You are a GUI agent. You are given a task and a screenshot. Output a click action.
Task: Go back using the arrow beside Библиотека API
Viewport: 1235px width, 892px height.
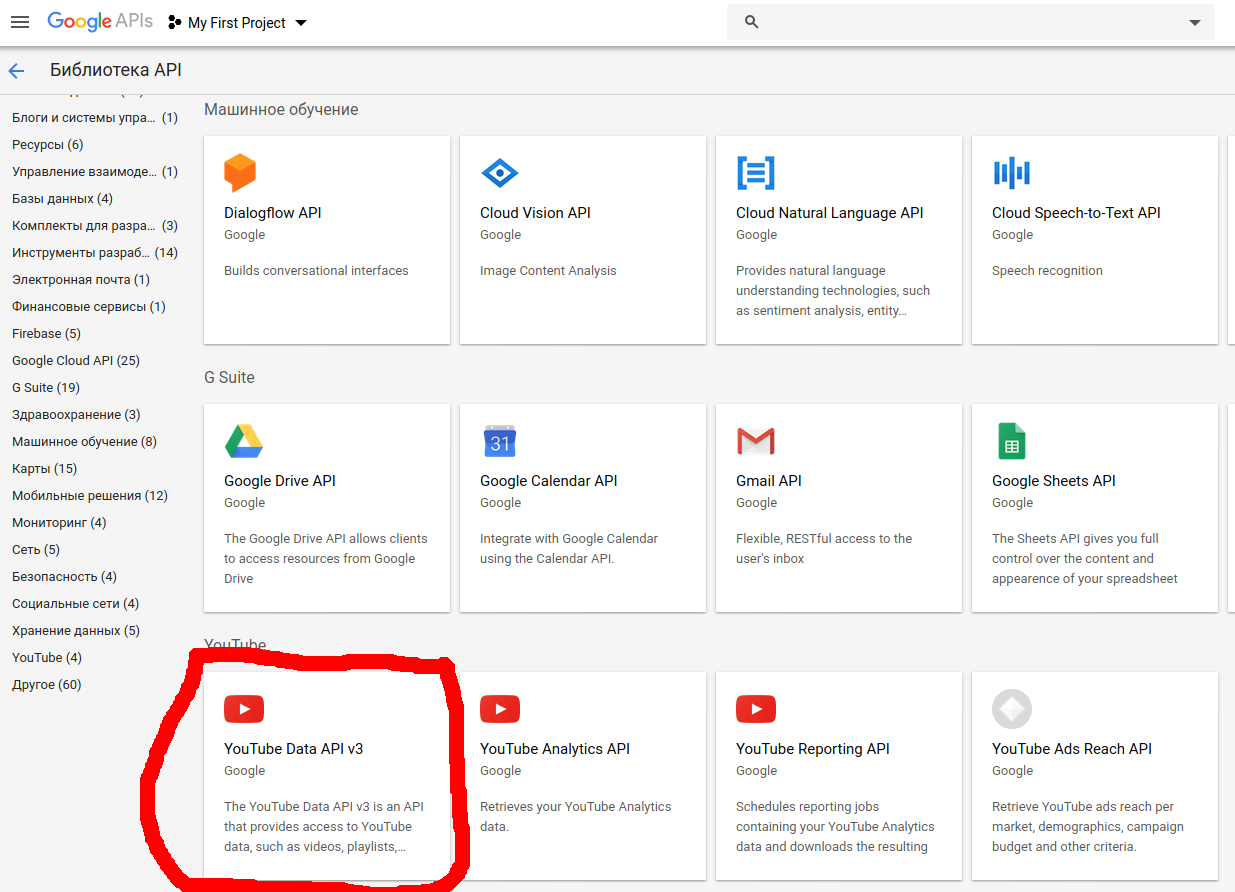pyautogui.click(x=16, y=71)
